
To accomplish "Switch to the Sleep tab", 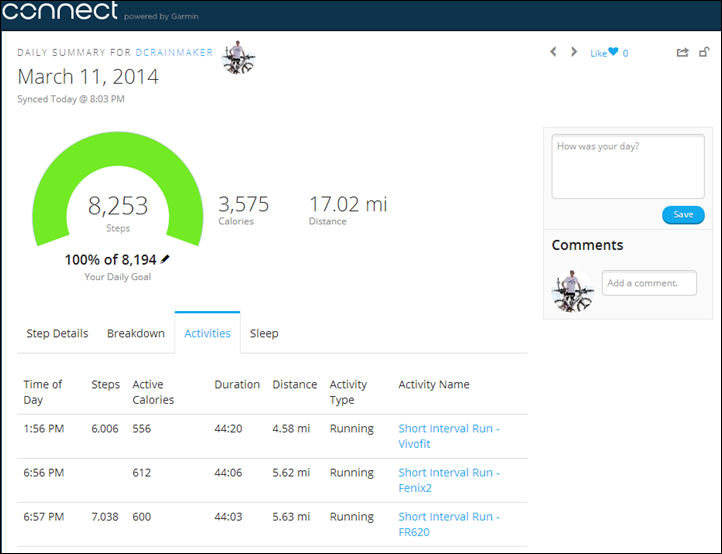I will 264,334.
